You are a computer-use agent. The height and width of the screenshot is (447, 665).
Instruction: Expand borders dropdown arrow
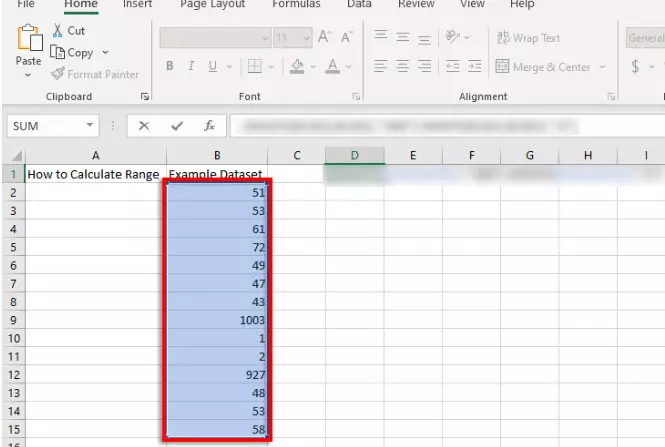pyautogui.click(x=271, y=67)
